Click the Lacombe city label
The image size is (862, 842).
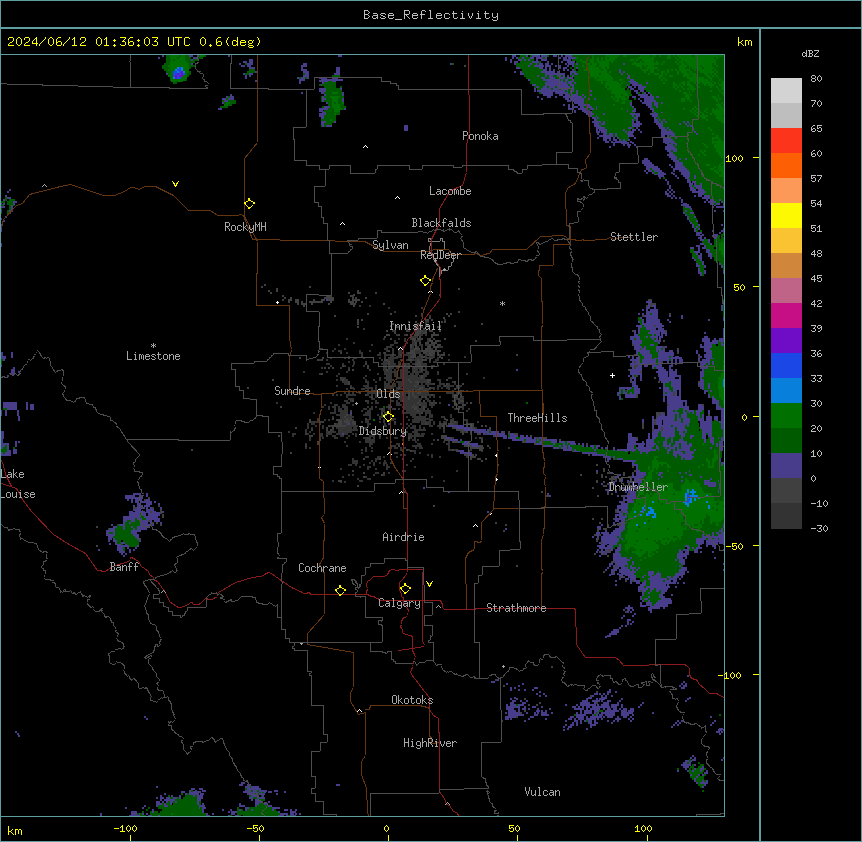[x=450, y=191]
